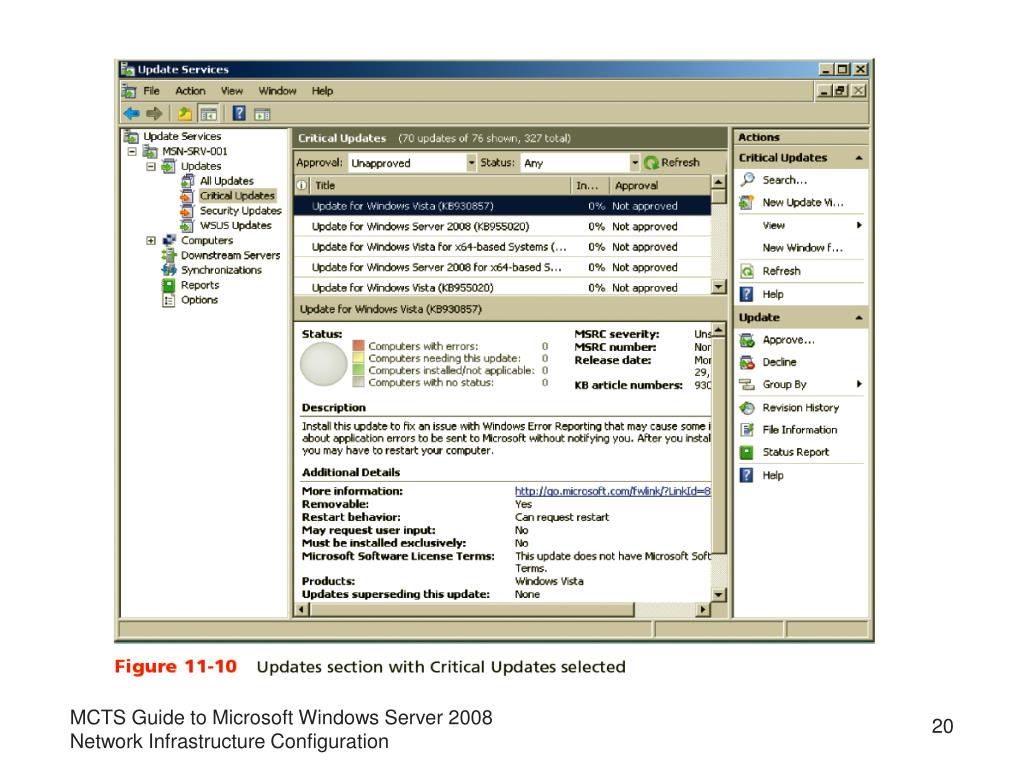Click New Window from Here action

[x=803, y=248]
